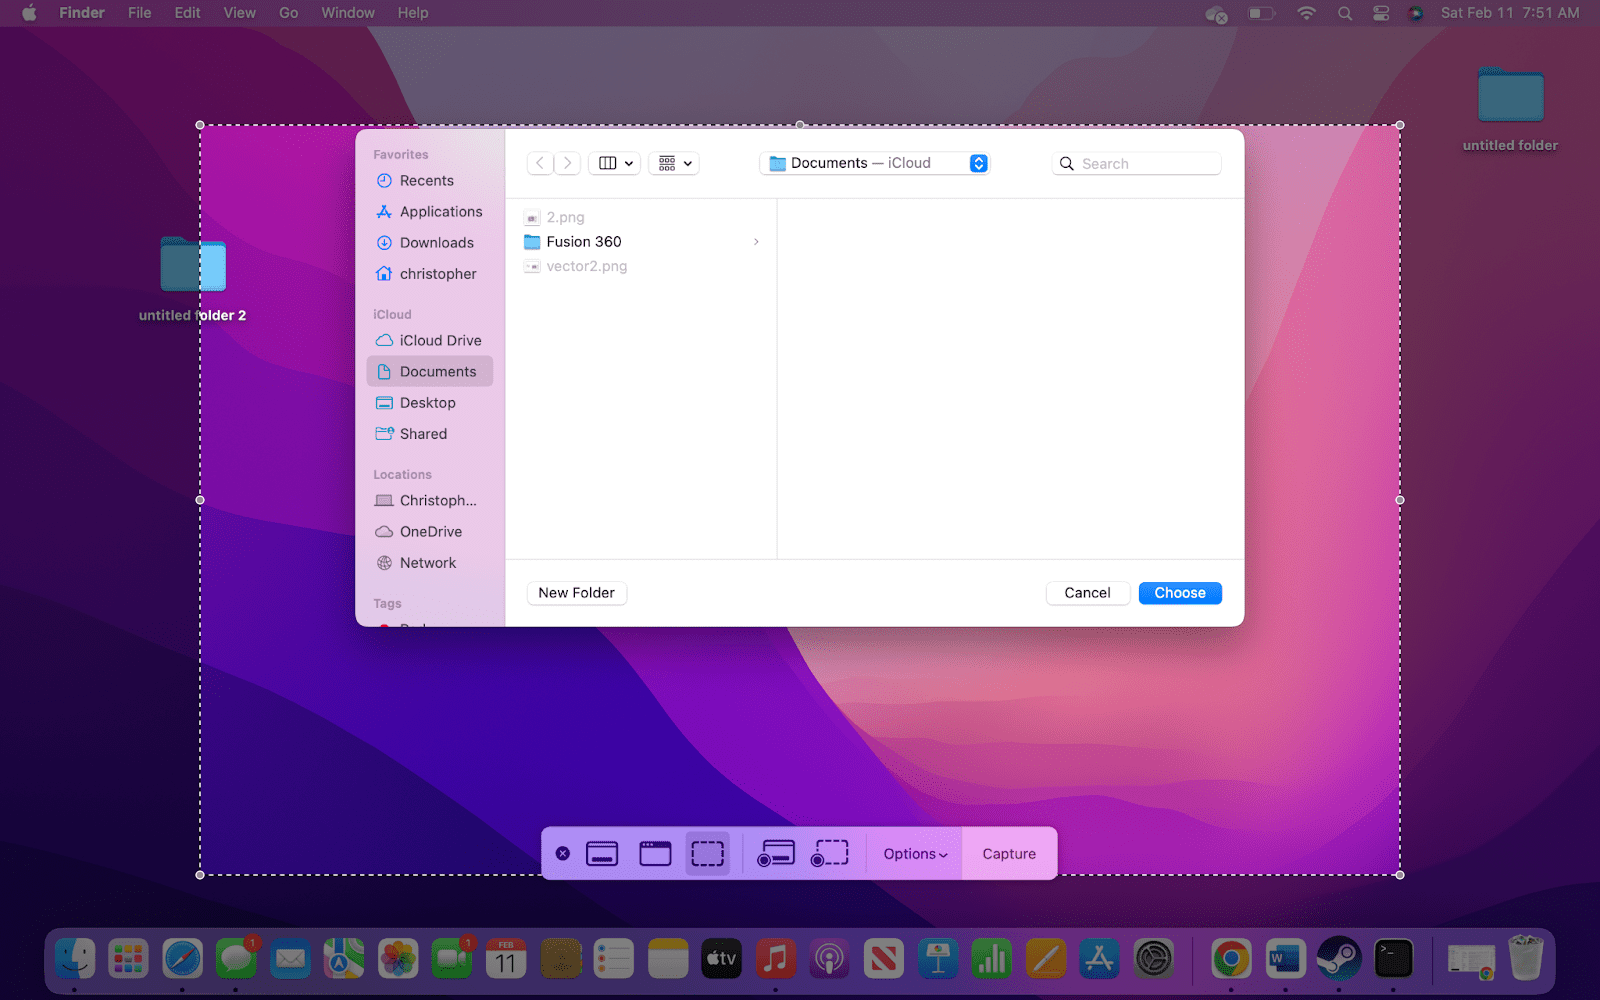Open Desktop in sidebar
The height and width of the screenshot is (1000, 1600).
pyautogui.click(x=430, y=403)
